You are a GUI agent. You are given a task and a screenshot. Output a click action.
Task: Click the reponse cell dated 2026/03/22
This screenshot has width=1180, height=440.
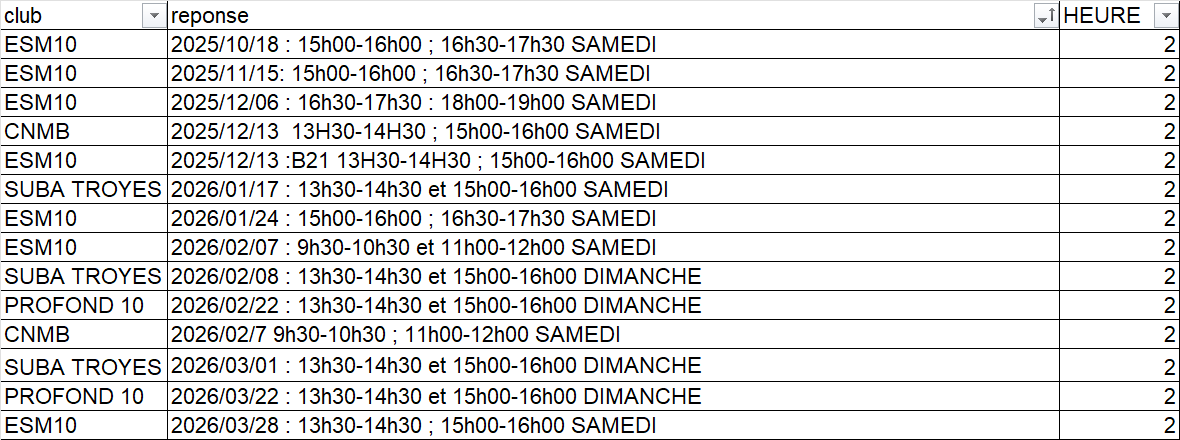436,396
